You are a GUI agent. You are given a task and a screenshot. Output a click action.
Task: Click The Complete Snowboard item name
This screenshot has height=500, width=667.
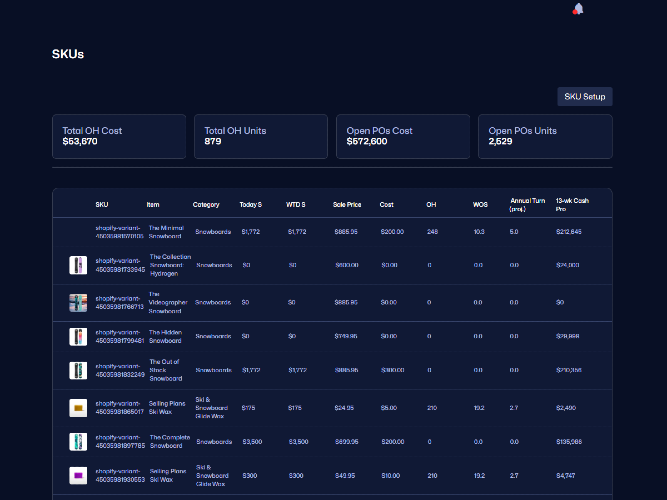(170, 442)
